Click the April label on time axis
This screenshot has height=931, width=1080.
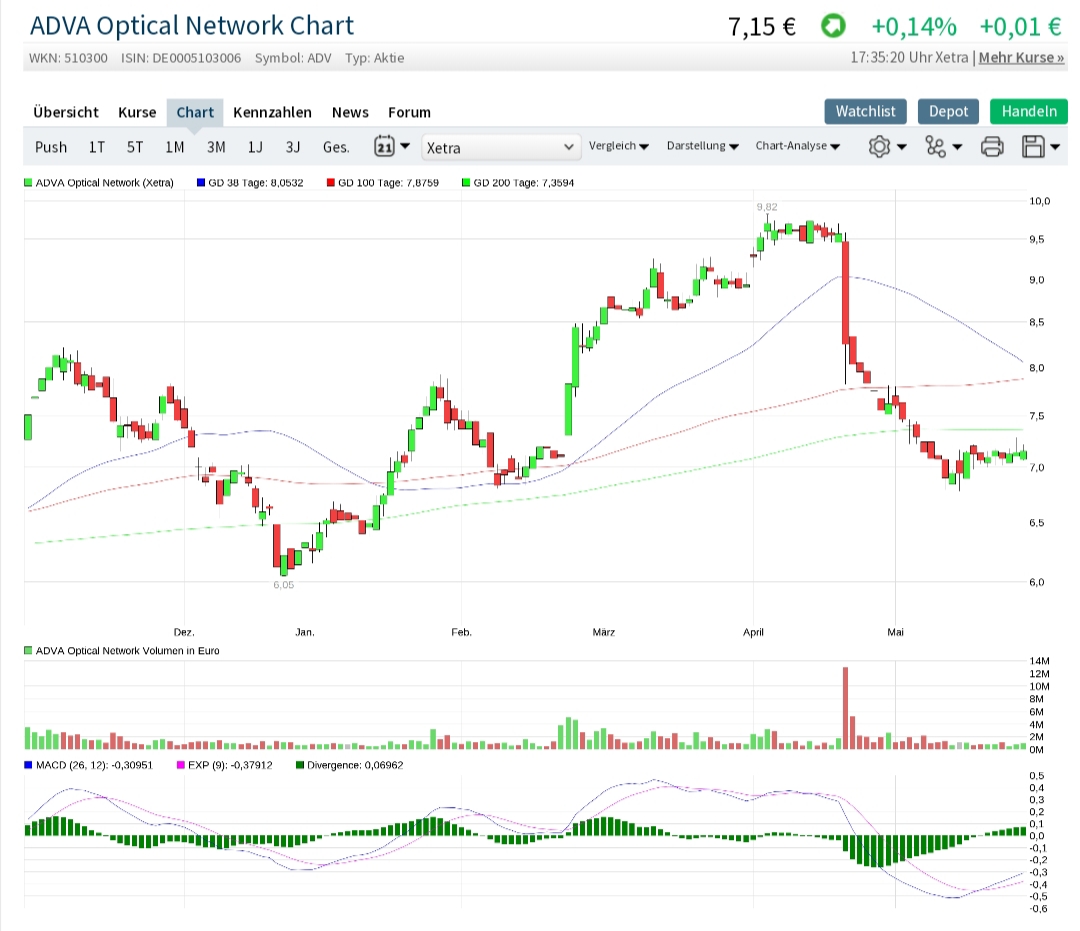click(753, 631)
